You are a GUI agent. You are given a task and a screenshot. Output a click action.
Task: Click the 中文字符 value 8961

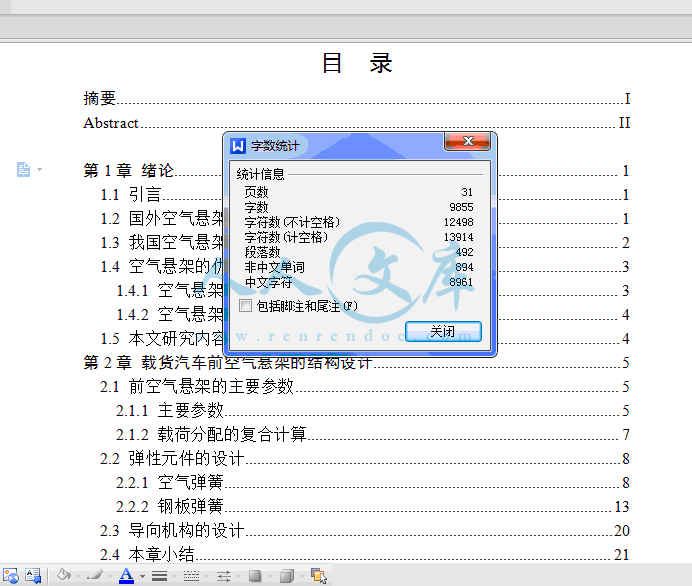pyautogui.click(x=461, y=282)
